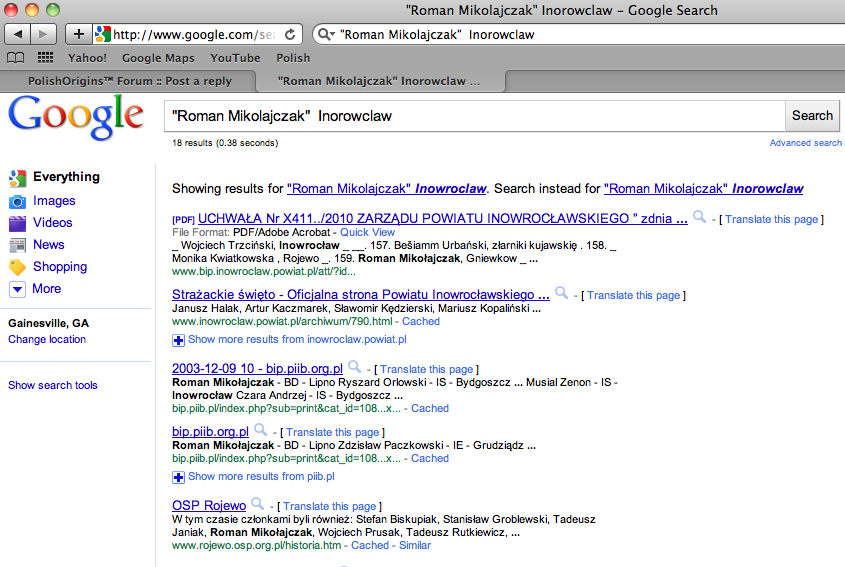
Task: Show more results from piib.pl link
Action: pos(261,476)
